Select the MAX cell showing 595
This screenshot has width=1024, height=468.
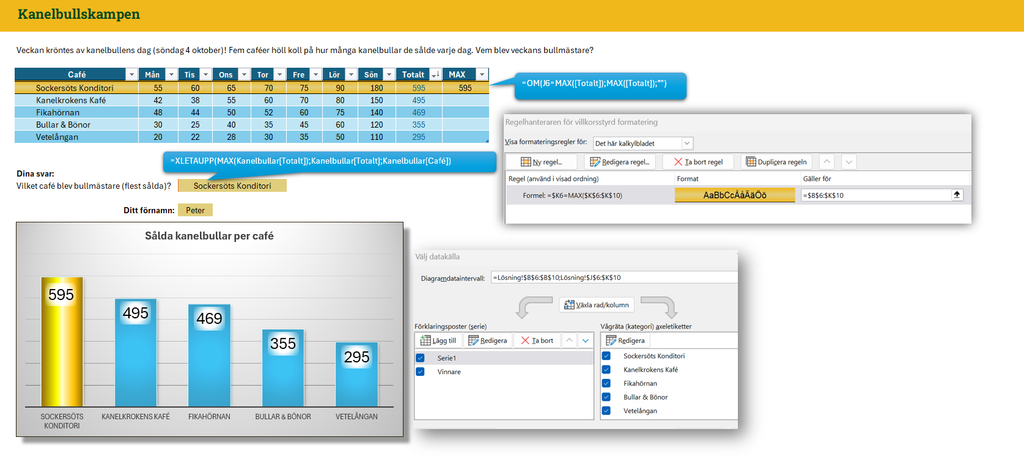(465, 87)
